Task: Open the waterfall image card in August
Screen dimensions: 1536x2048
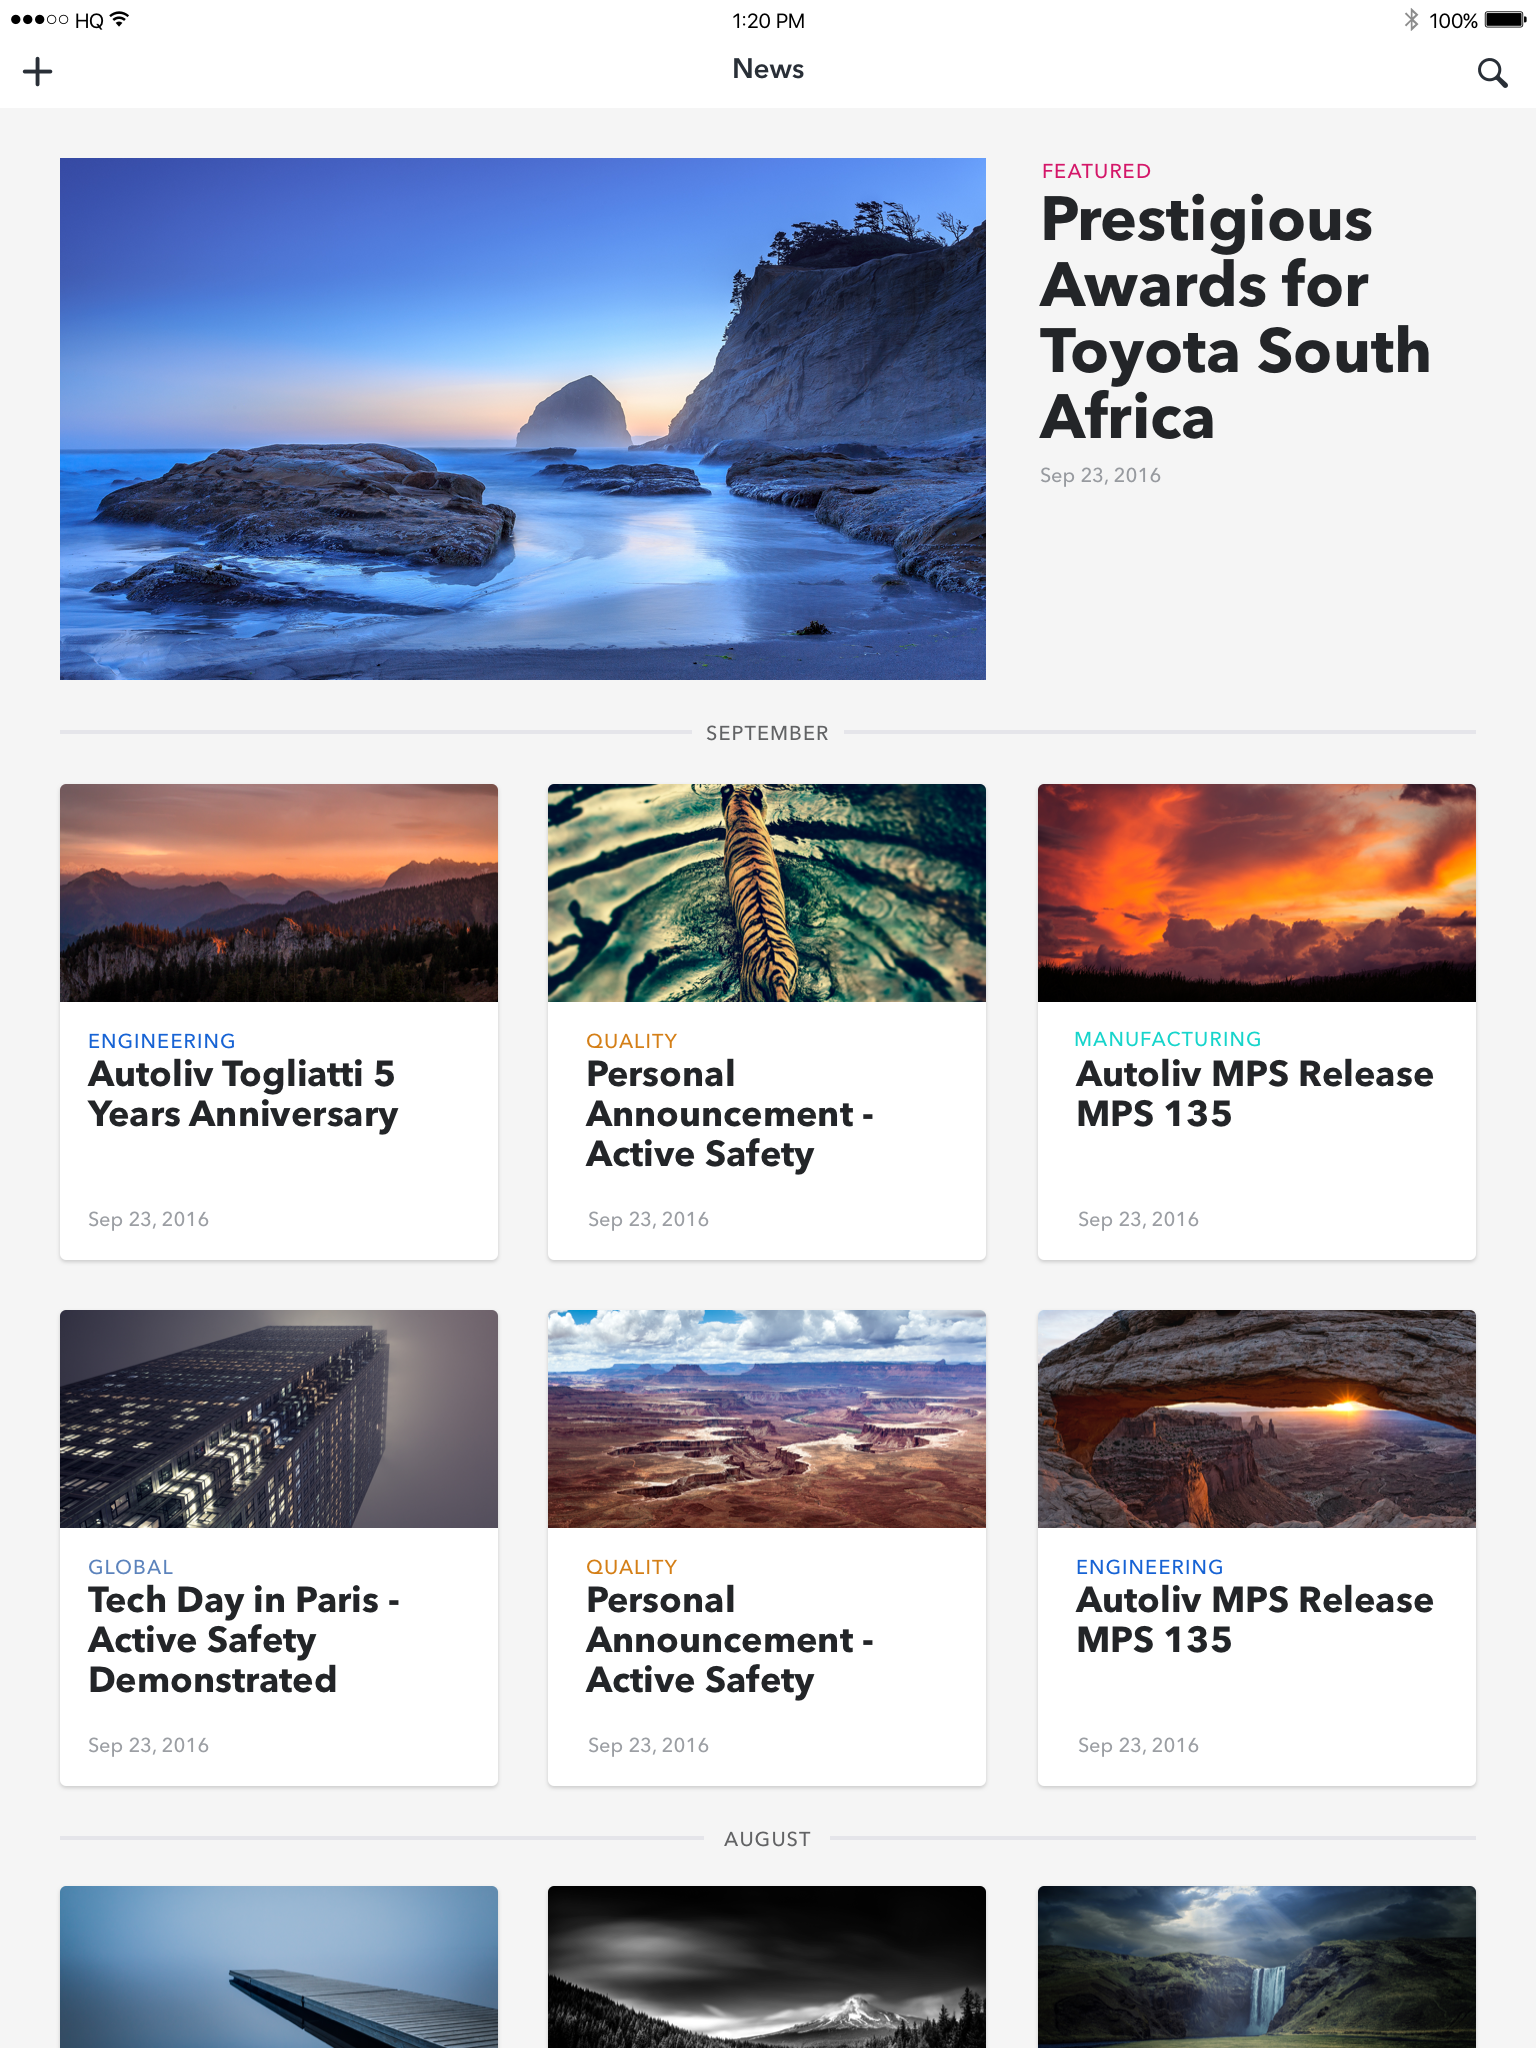Action: (x=1256, y=1966)
